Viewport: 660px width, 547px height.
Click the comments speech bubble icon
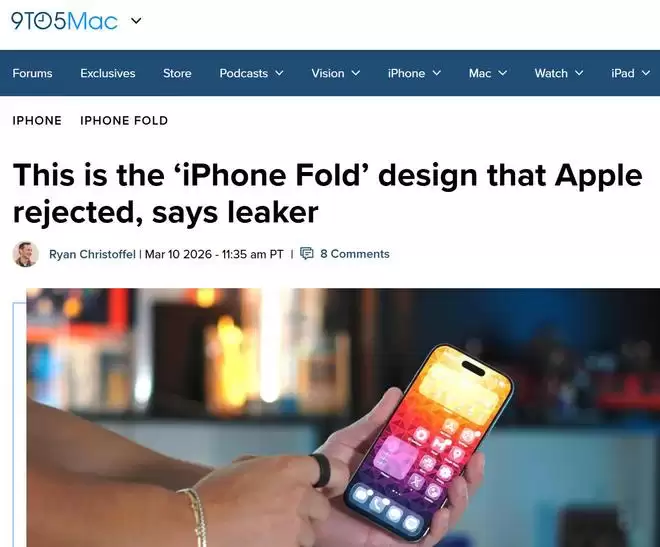coord(307,253)
